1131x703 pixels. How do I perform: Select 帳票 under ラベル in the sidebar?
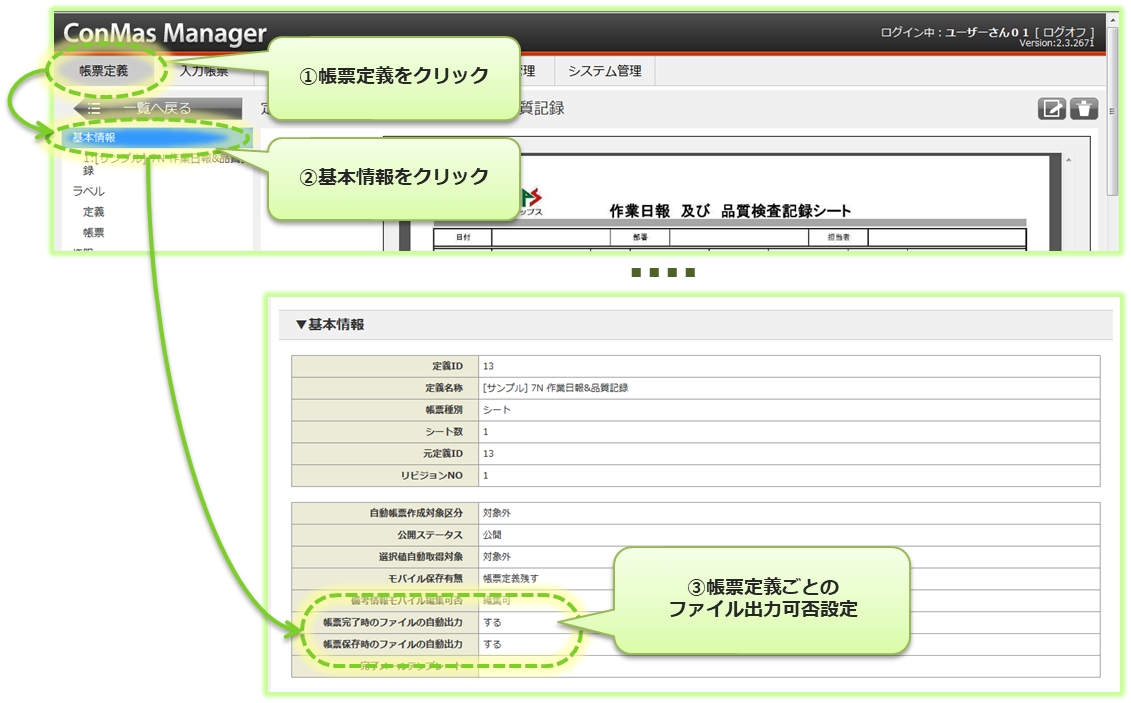pyautogui.click(x=94, y=233)
